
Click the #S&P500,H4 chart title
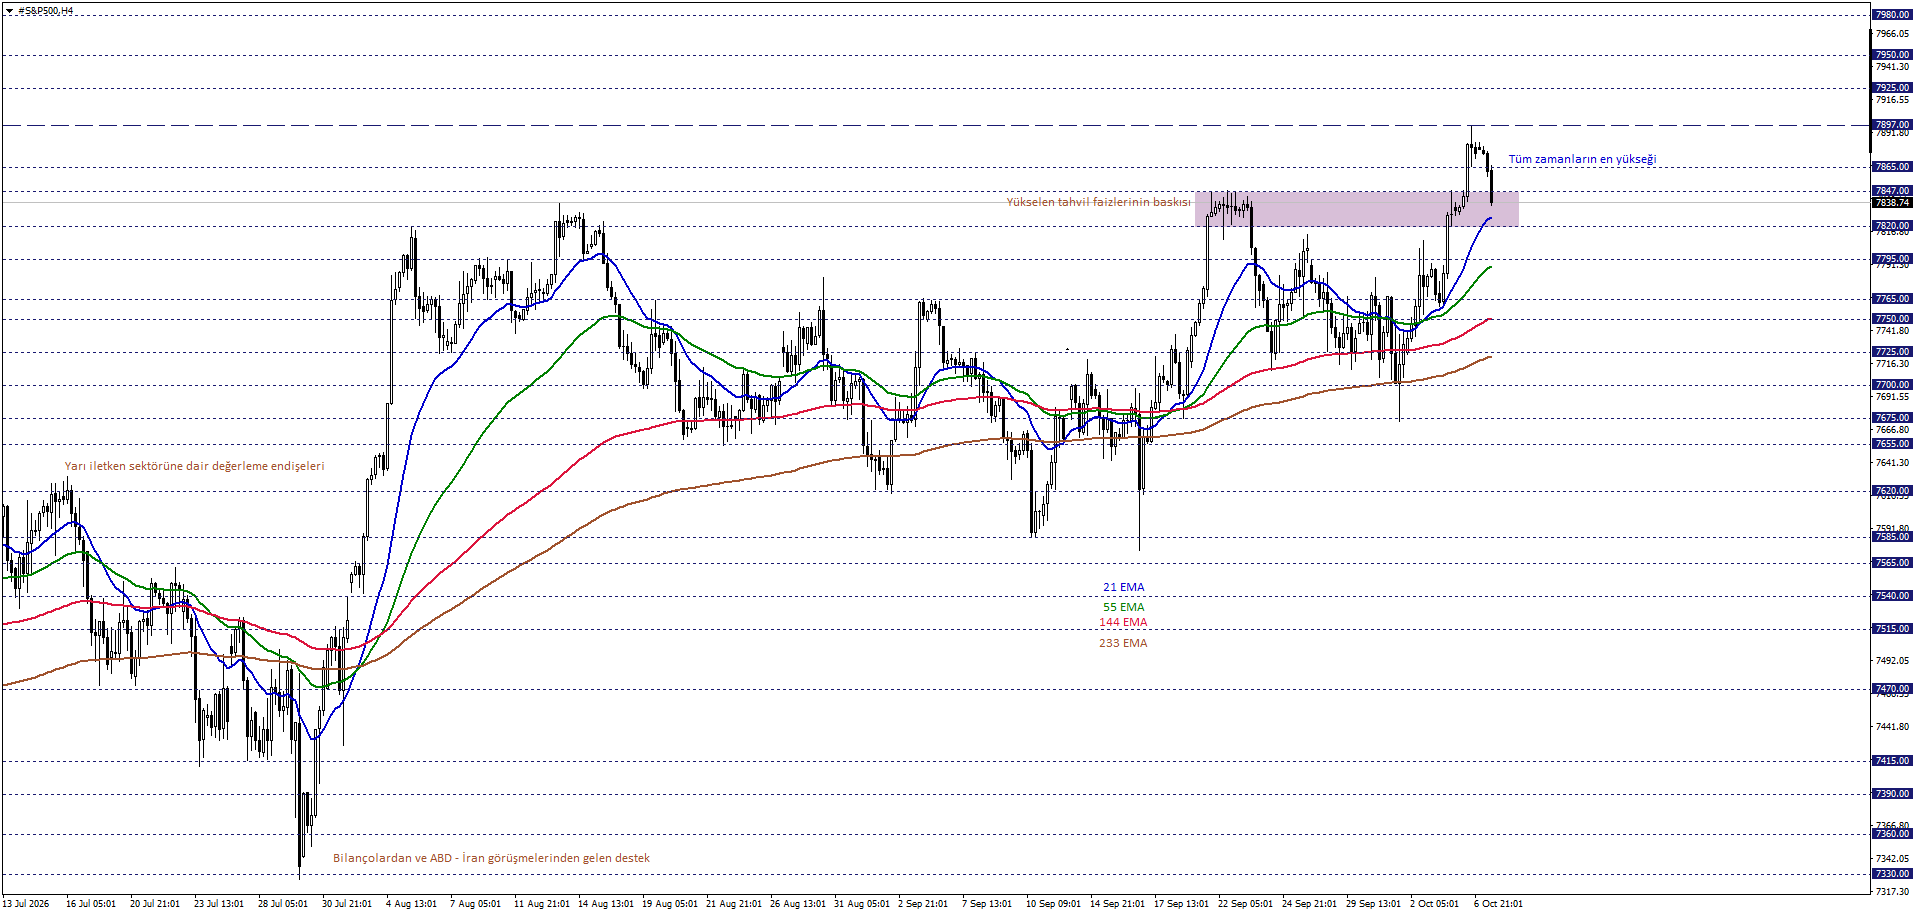45,11
